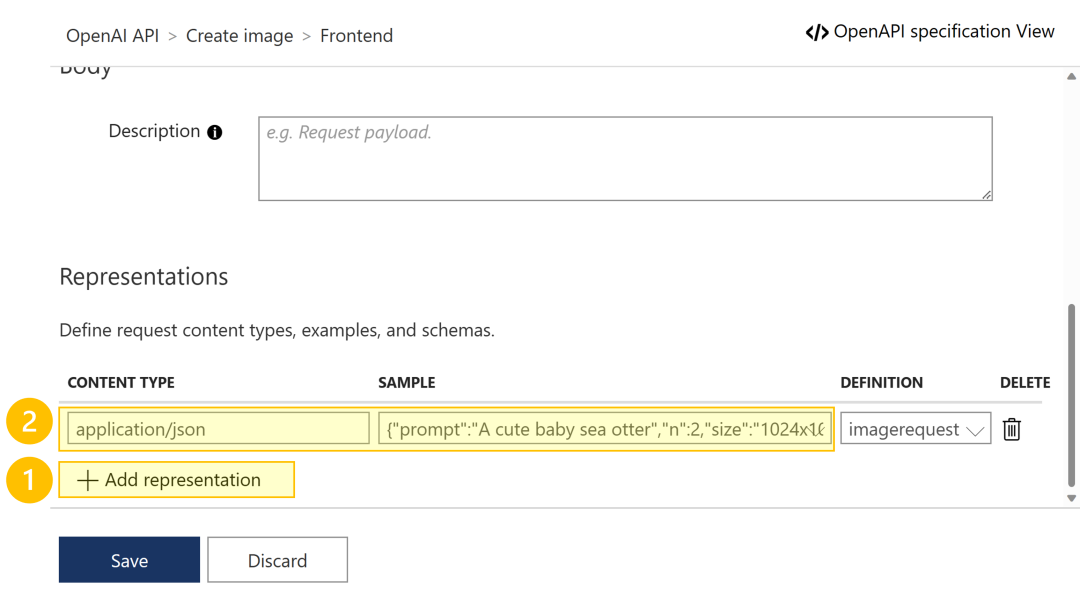Click the plus icon for Add representation
The image size is (1080, 593).
click(88, 481)
